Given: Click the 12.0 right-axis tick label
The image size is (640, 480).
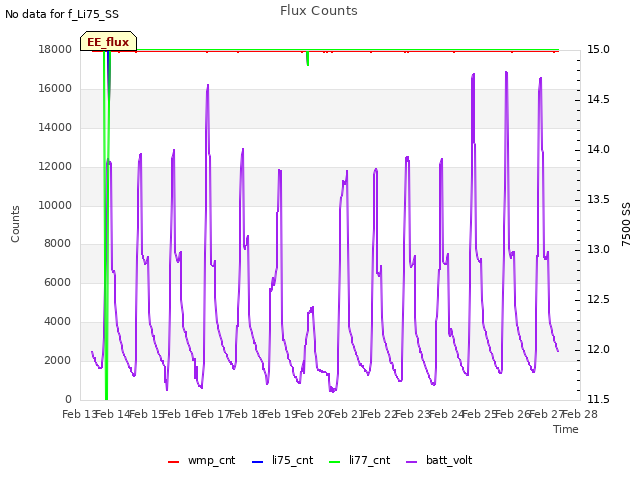Looking at the screenshot, I should (x=598, y=349).
